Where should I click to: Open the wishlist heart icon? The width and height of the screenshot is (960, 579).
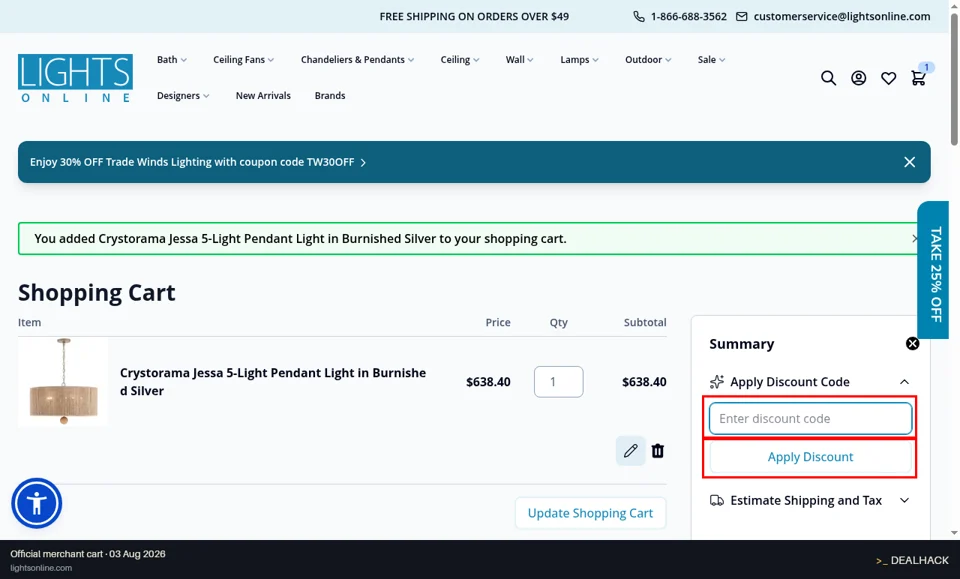(888, 78)
